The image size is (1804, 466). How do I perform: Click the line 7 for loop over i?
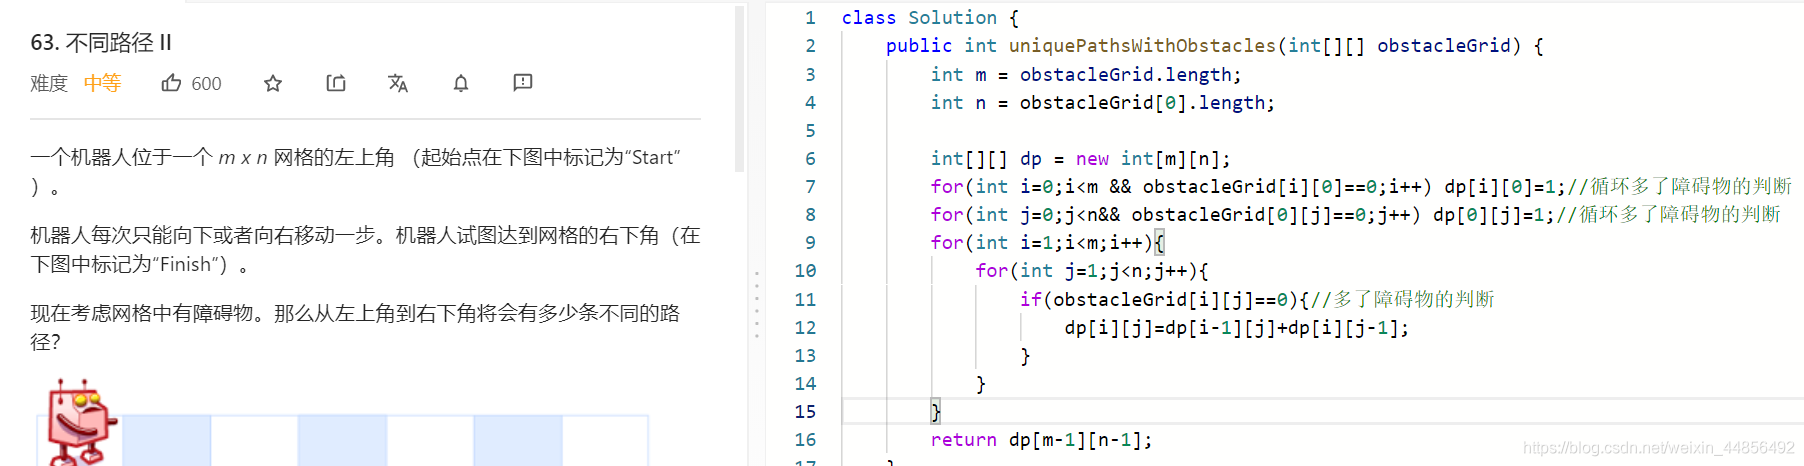pyautogui.click(x=1361, y=187)
